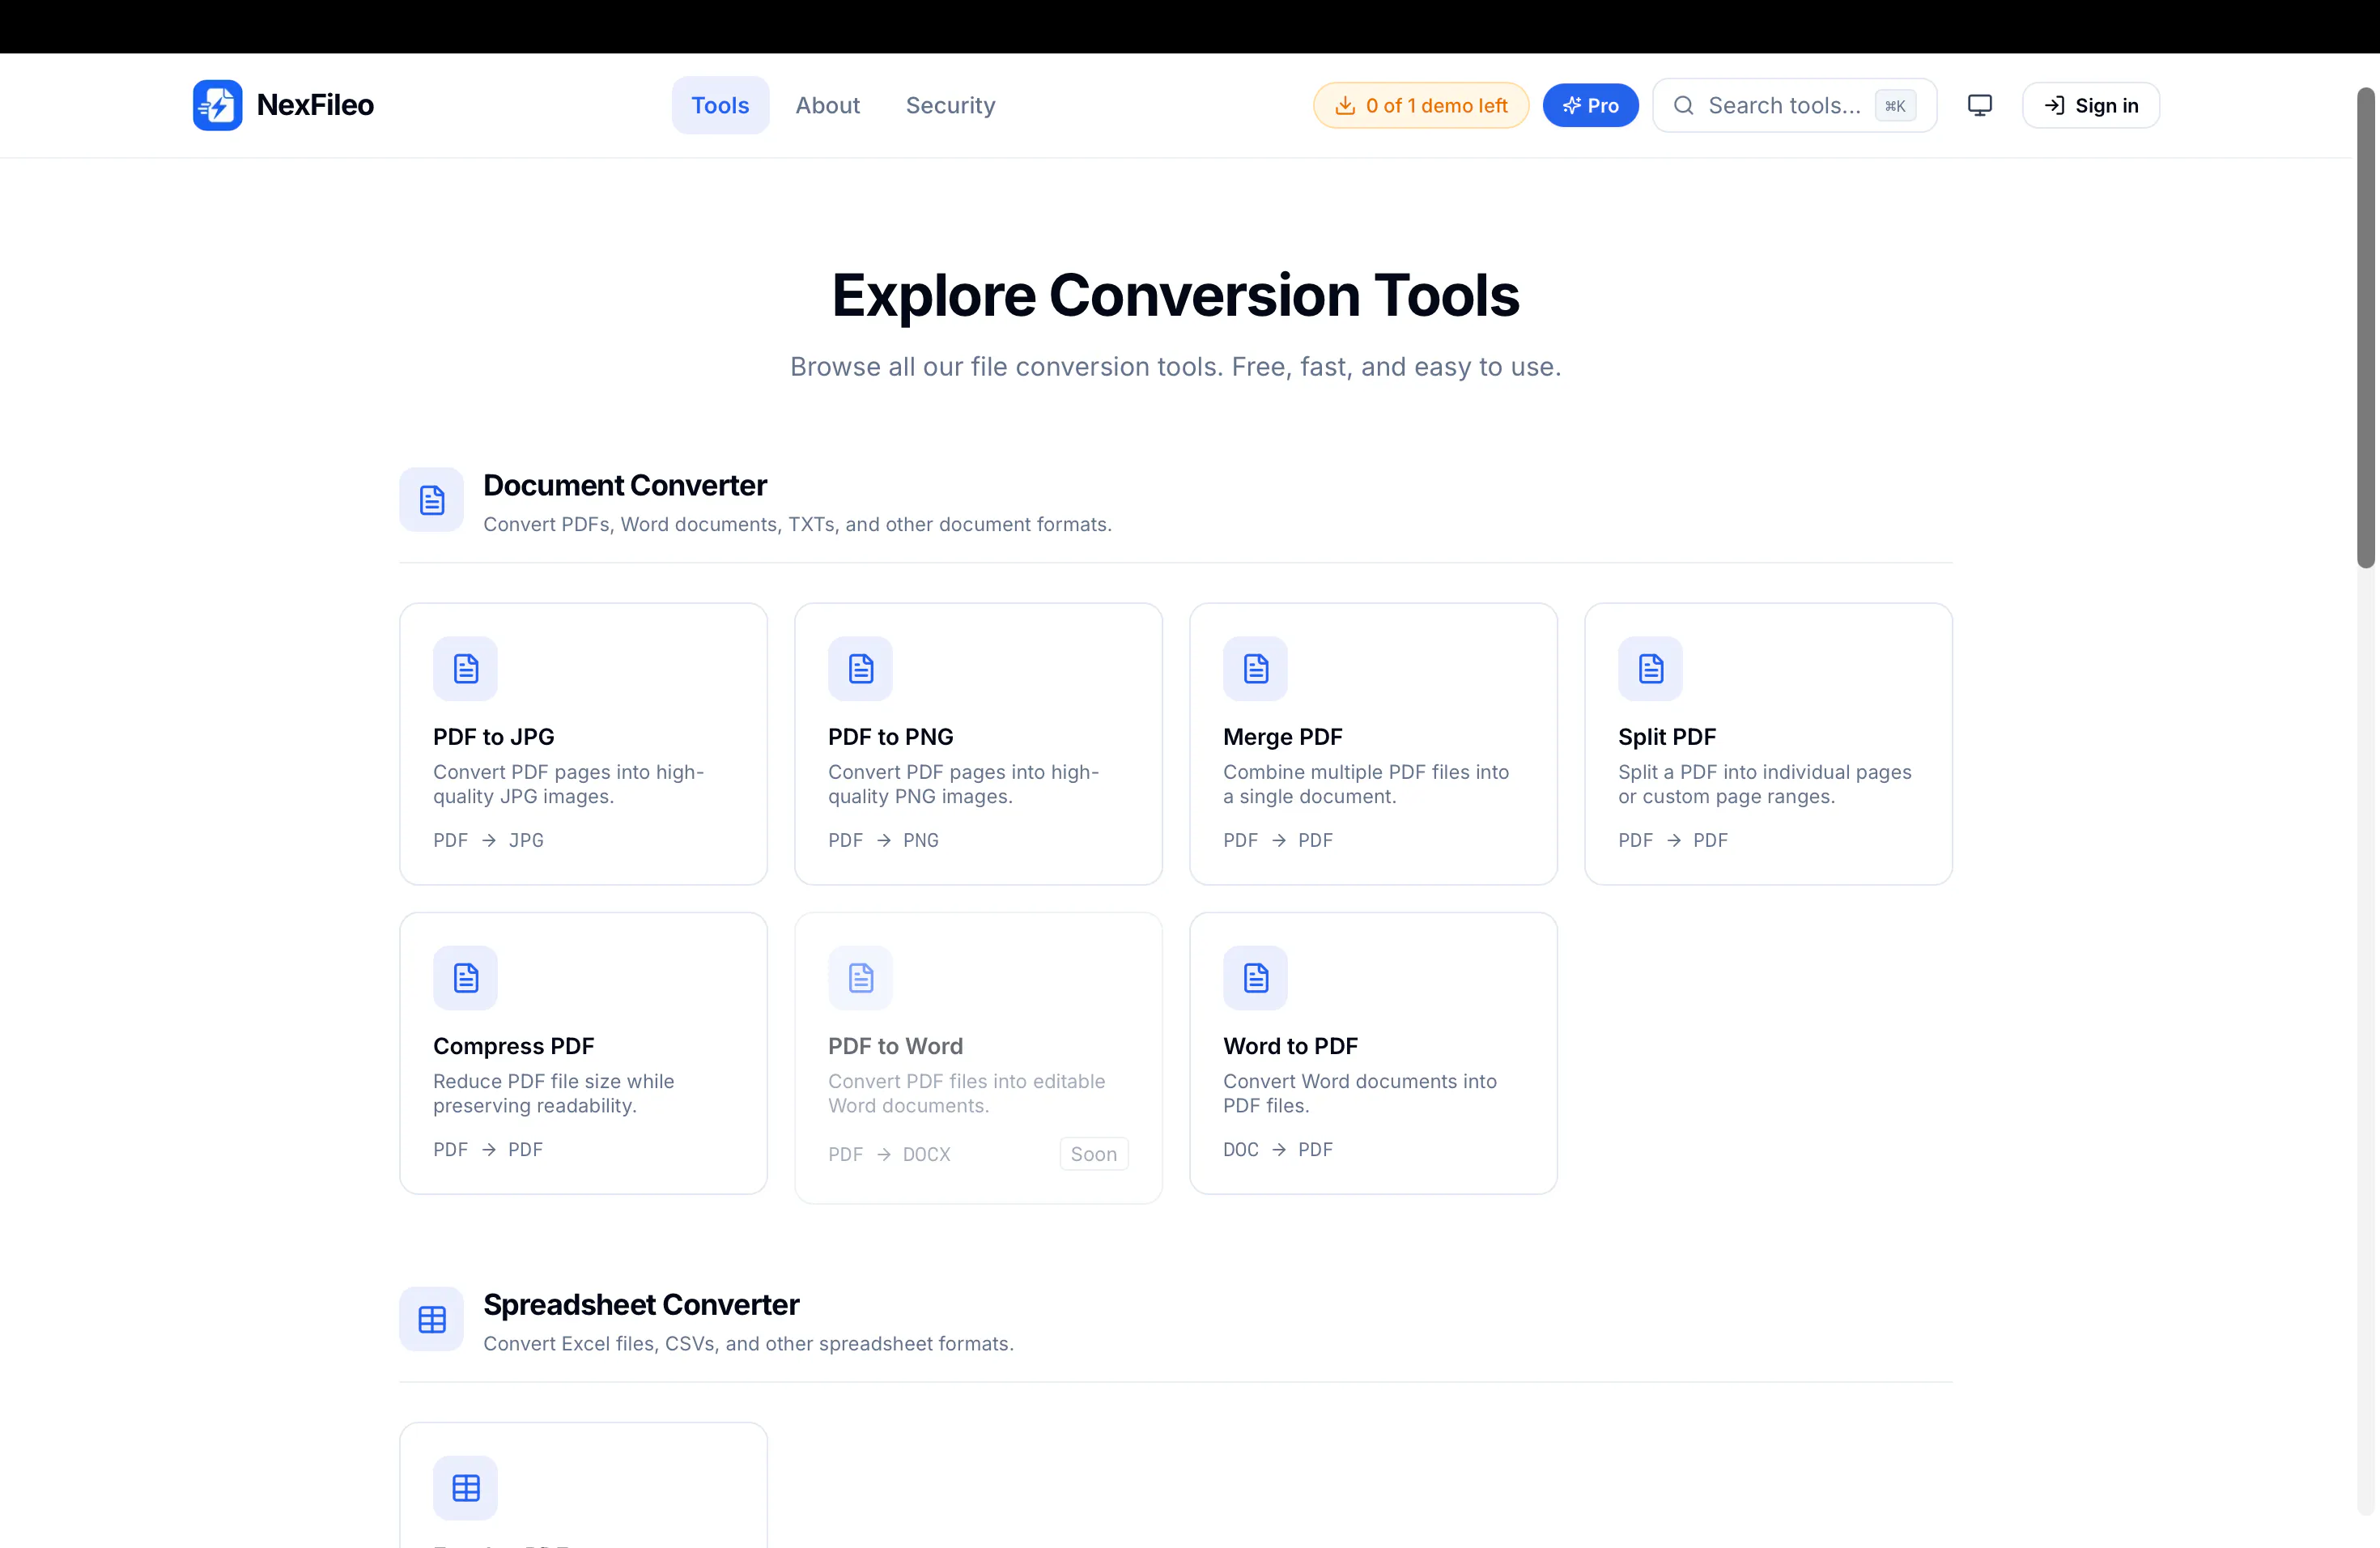Click the 'PDF → DOCX' format label
Screen dimensions: 2380x1548
pos(889,1154)
